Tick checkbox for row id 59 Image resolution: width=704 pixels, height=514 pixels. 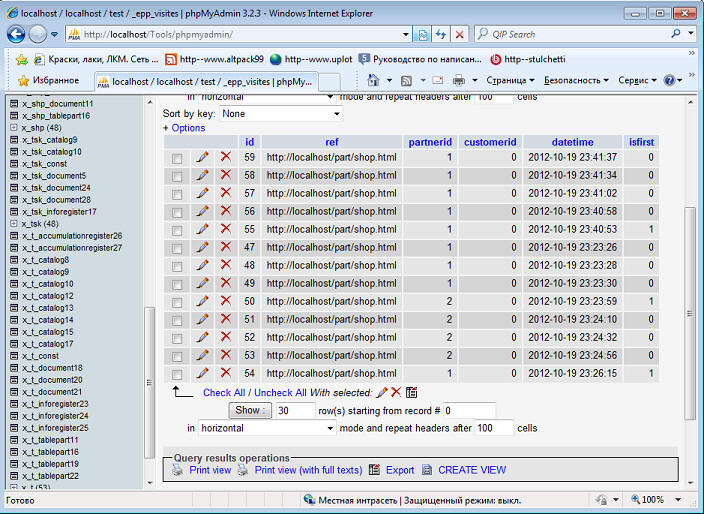tap(177, 158)
